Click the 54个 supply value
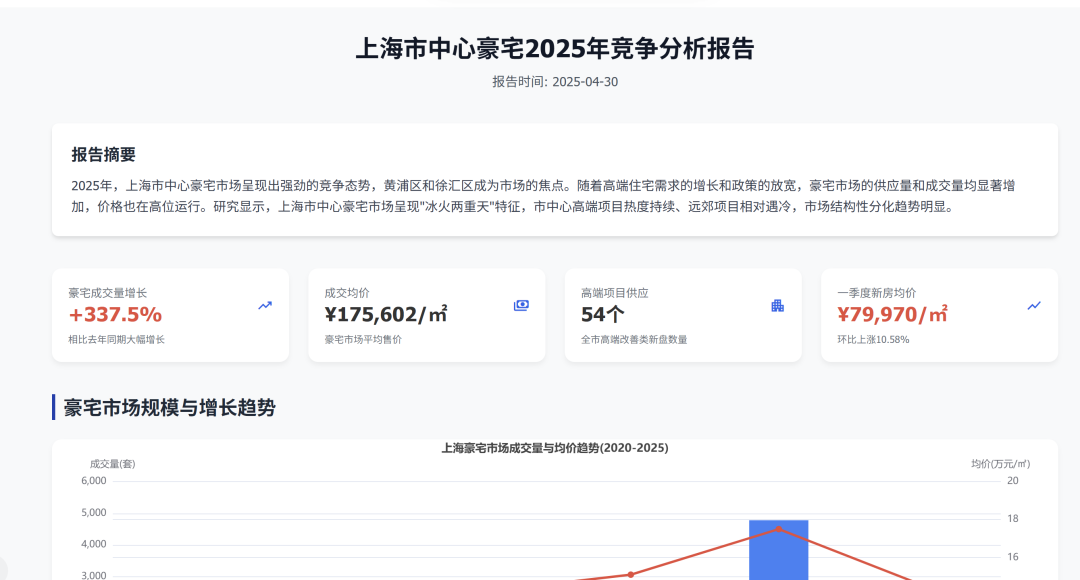 [603, 315]
